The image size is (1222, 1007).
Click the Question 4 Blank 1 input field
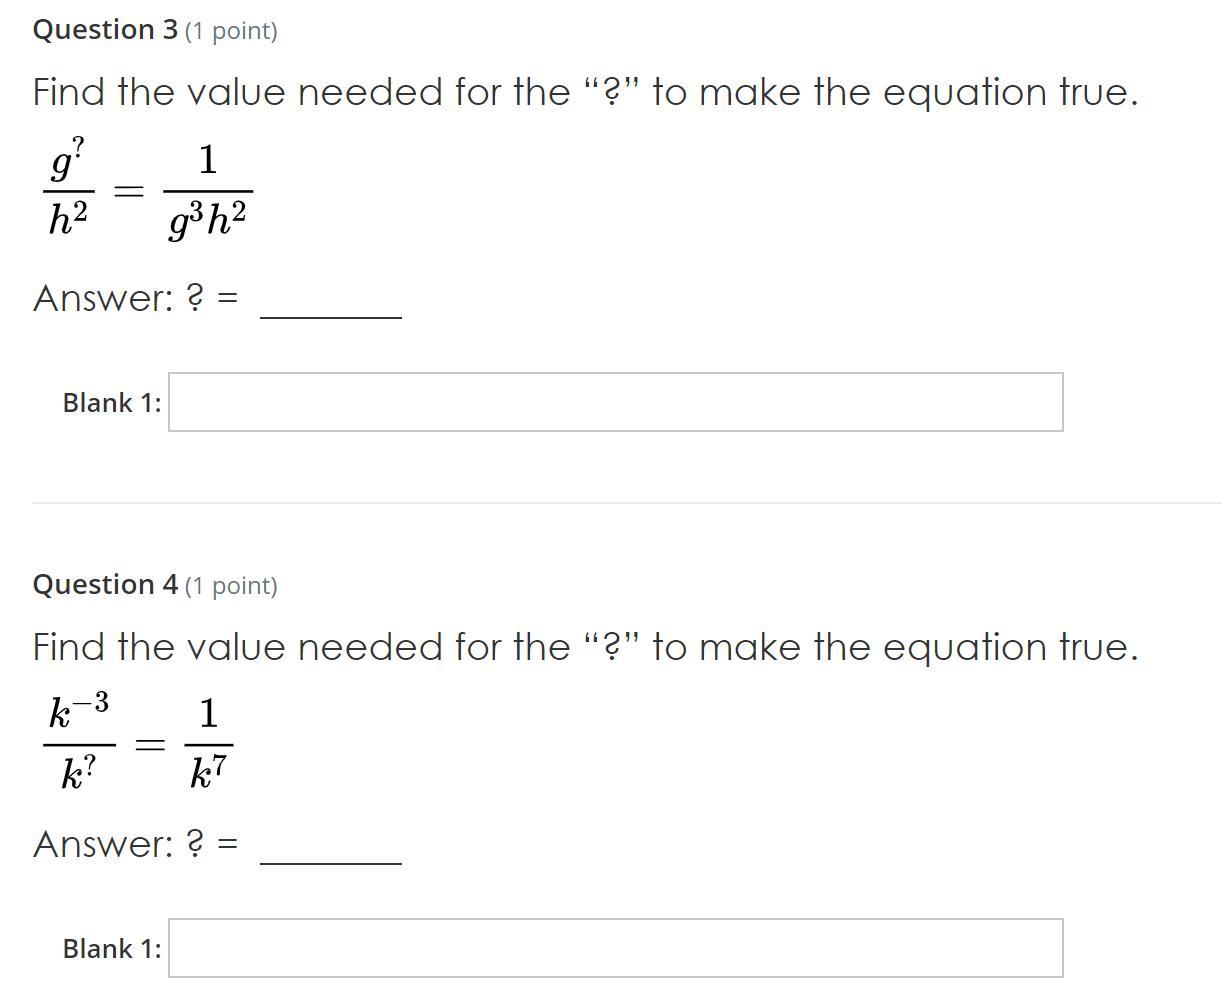tap(615, 948)
